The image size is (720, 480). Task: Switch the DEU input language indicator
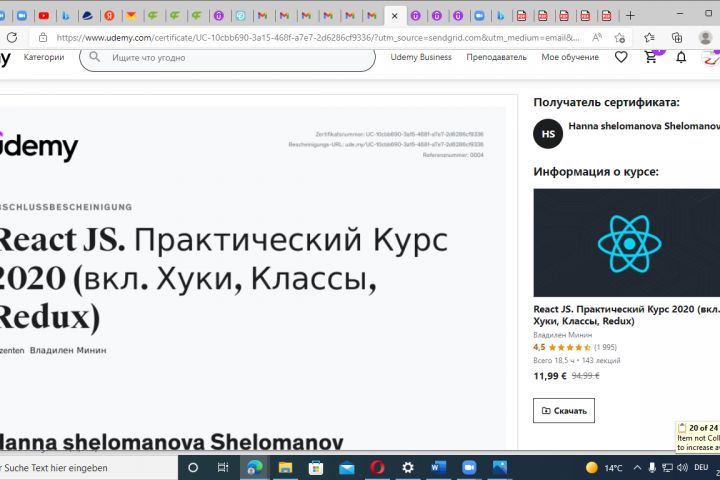pyautogui.click(x=701, y=468)
